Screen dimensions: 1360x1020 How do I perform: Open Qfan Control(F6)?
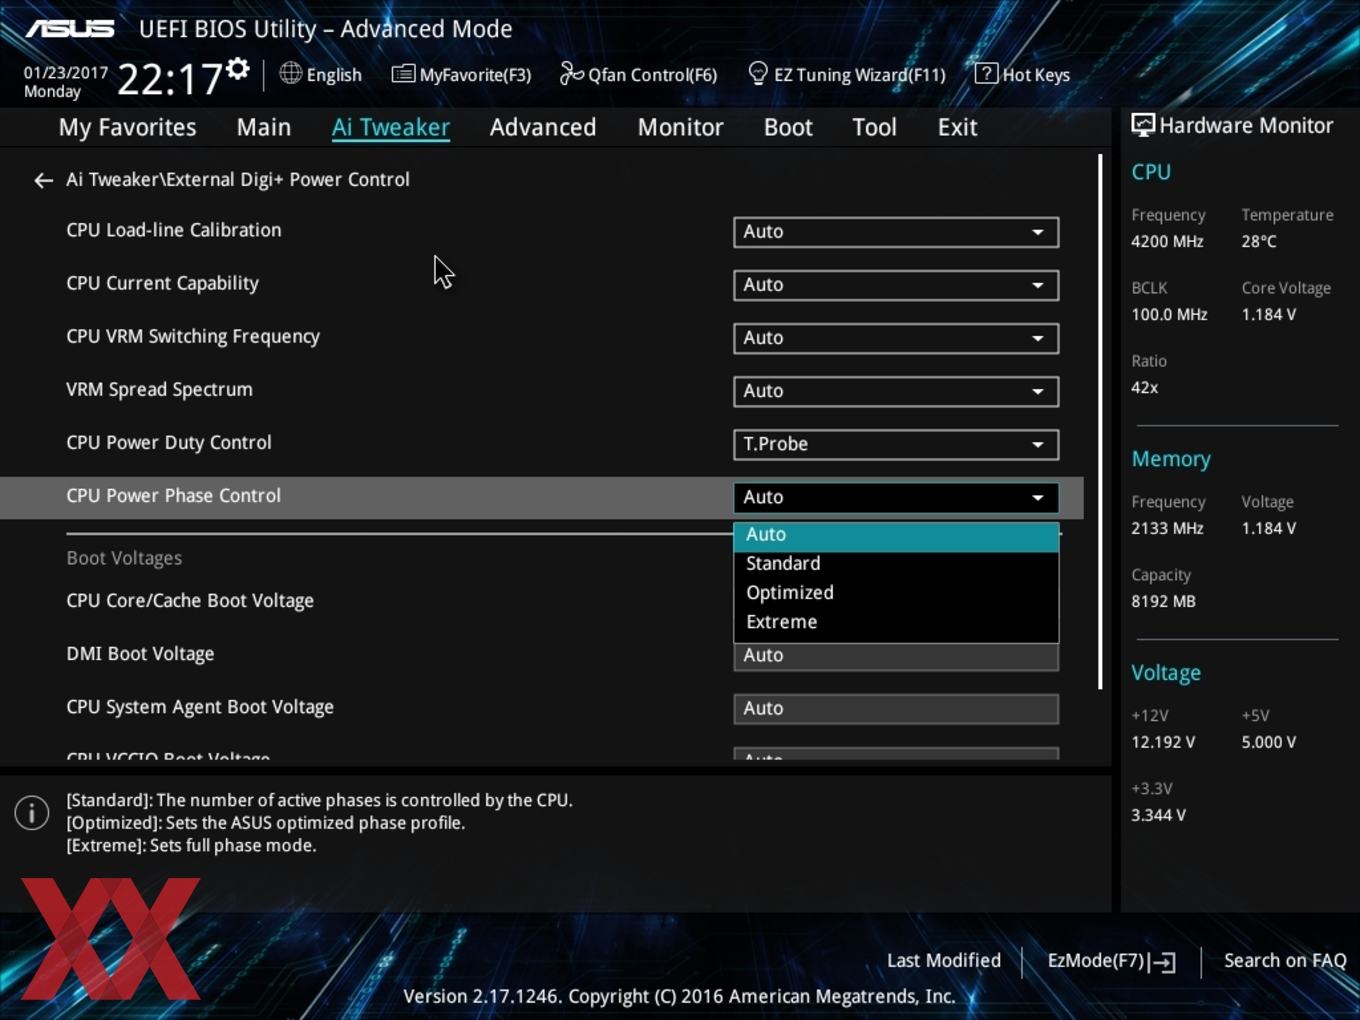point(638,74)
